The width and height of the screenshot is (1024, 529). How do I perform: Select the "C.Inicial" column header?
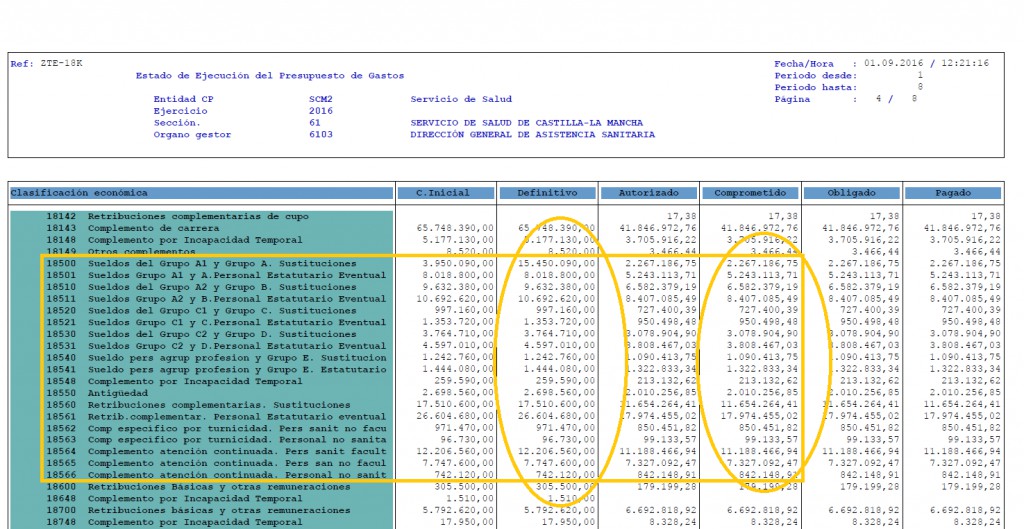click(443, 193)
